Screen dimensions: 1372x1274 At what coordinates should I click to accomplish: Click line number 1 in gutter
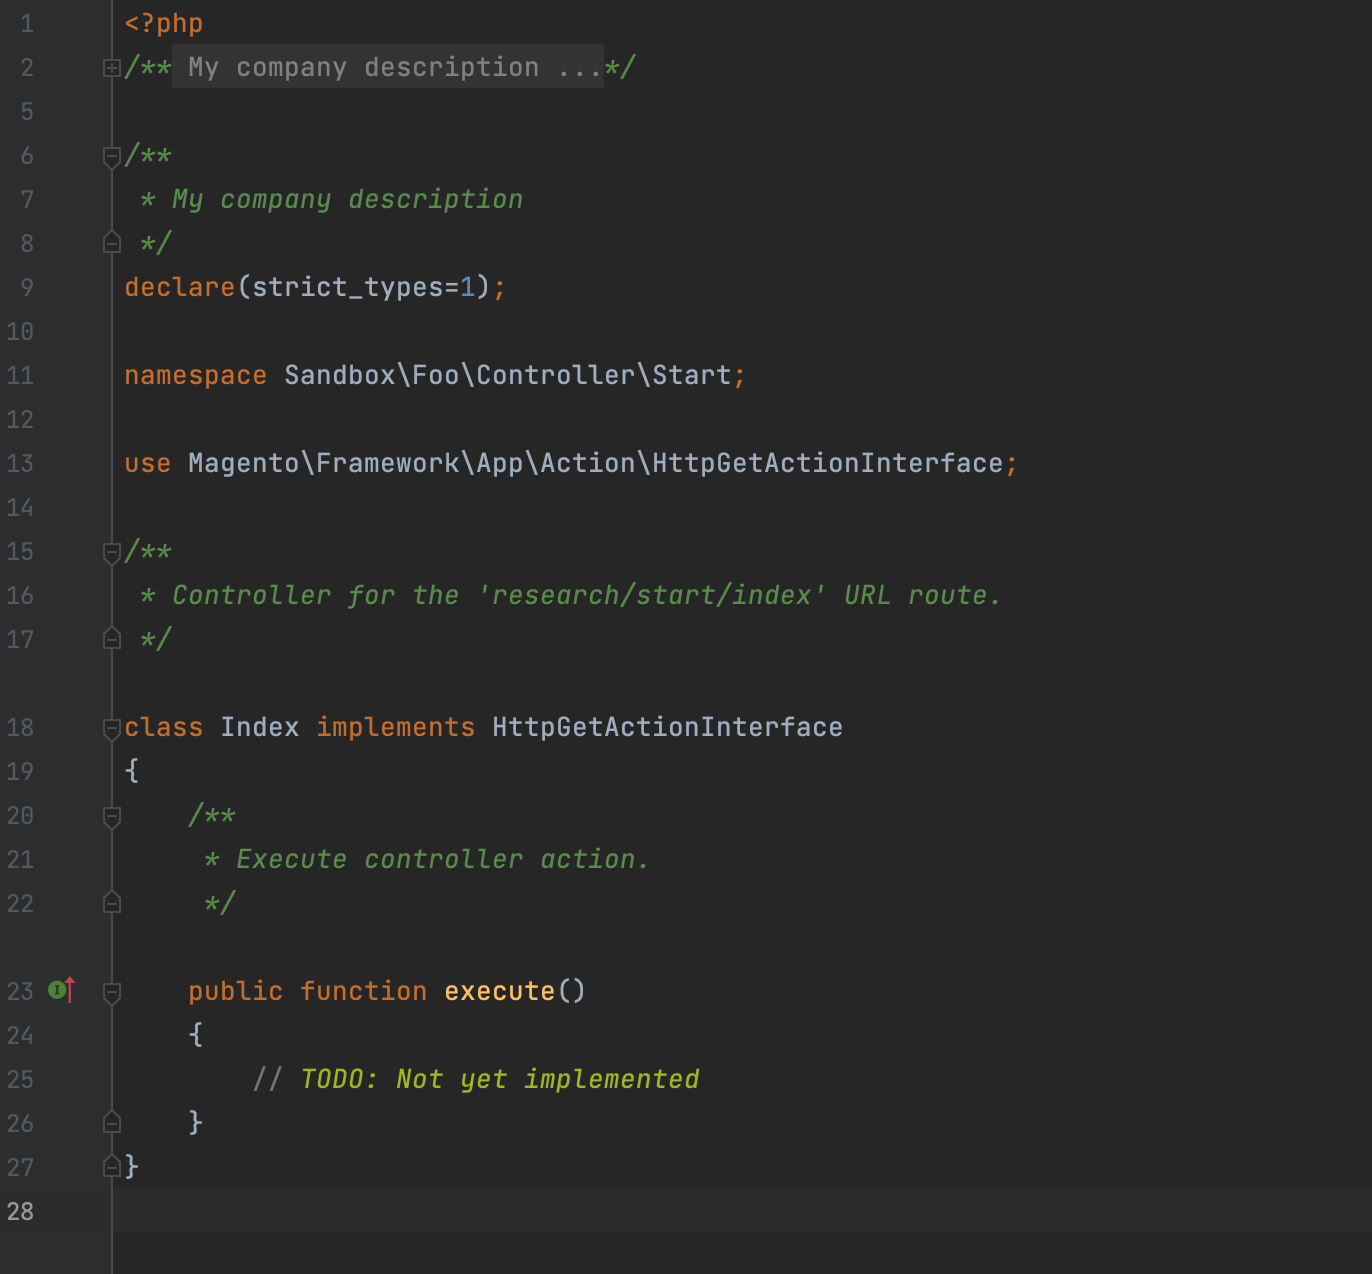click(x=27, y=23)
